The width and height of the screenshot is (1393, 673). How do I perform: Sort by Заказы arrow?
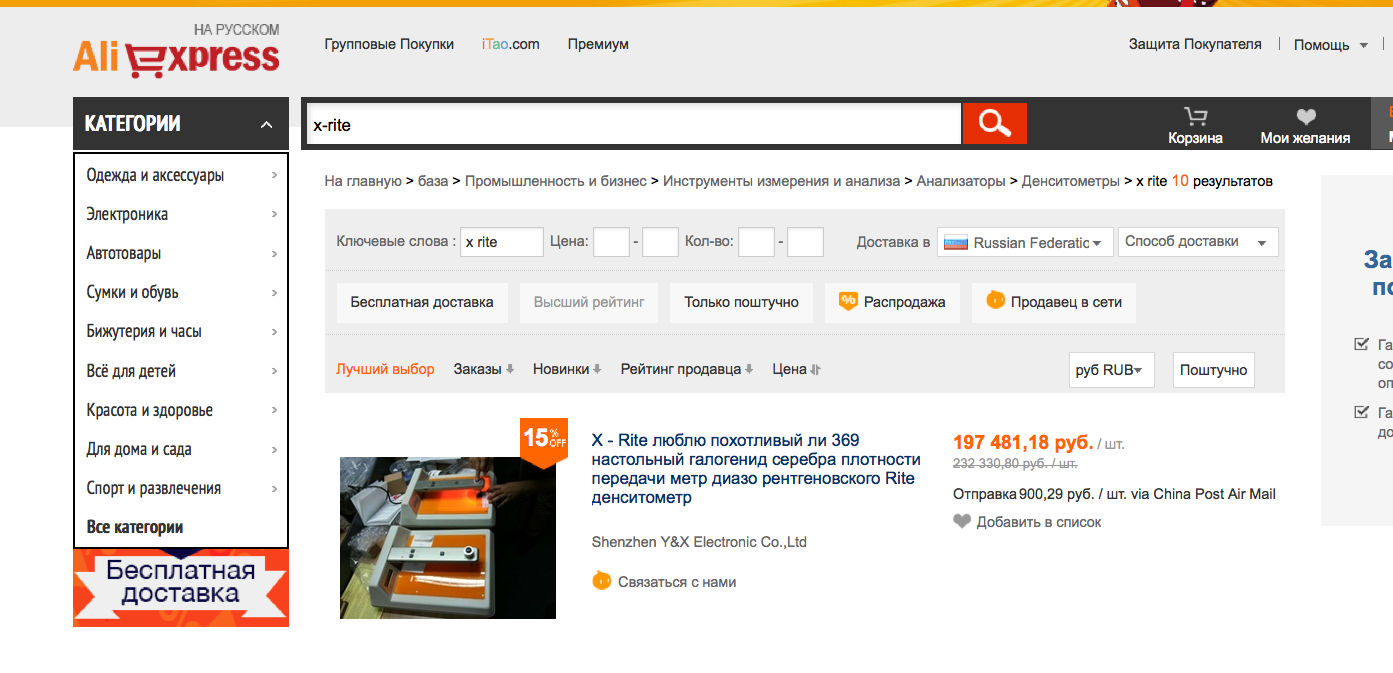510,369
